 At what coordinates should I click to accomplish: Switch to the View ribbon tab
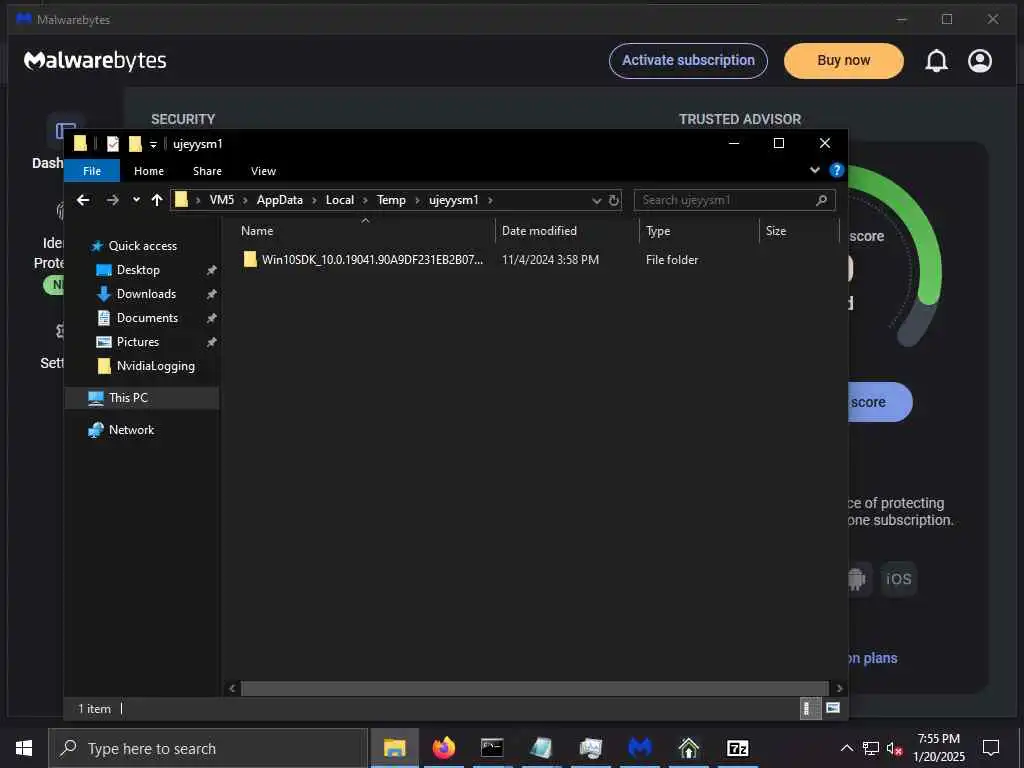263,170
